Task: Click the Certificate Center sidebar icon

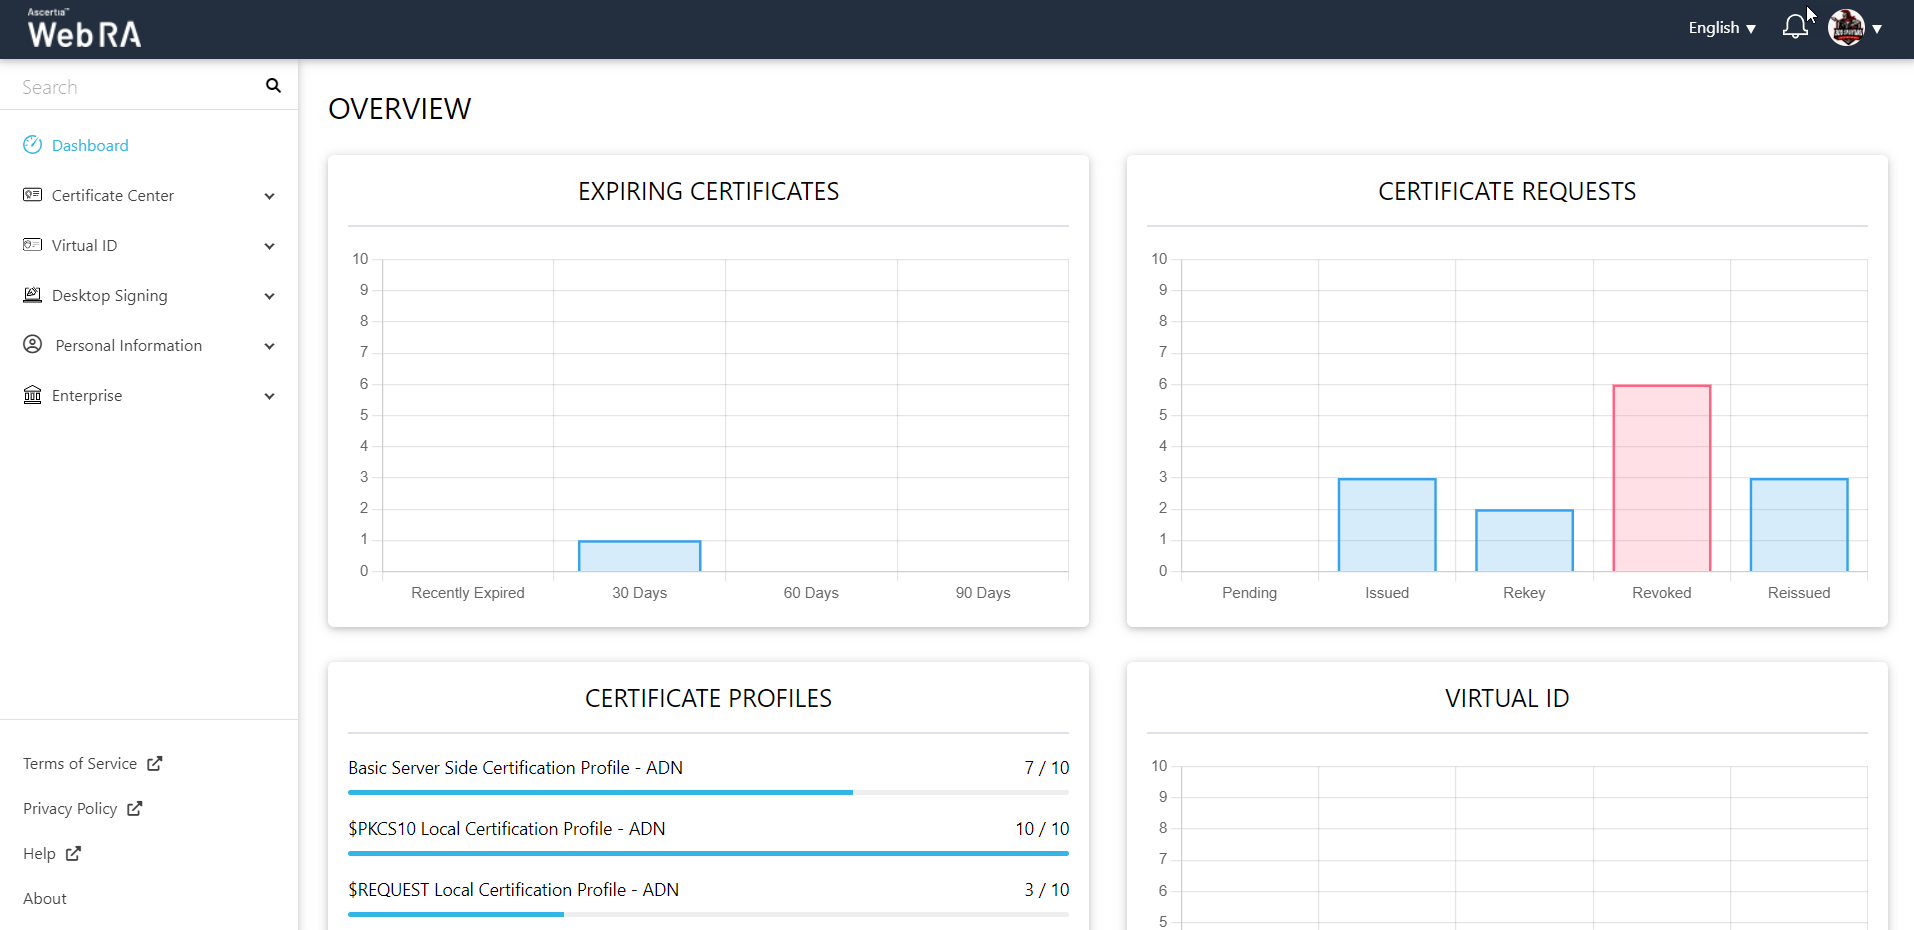Action: [x=32, y=195]
